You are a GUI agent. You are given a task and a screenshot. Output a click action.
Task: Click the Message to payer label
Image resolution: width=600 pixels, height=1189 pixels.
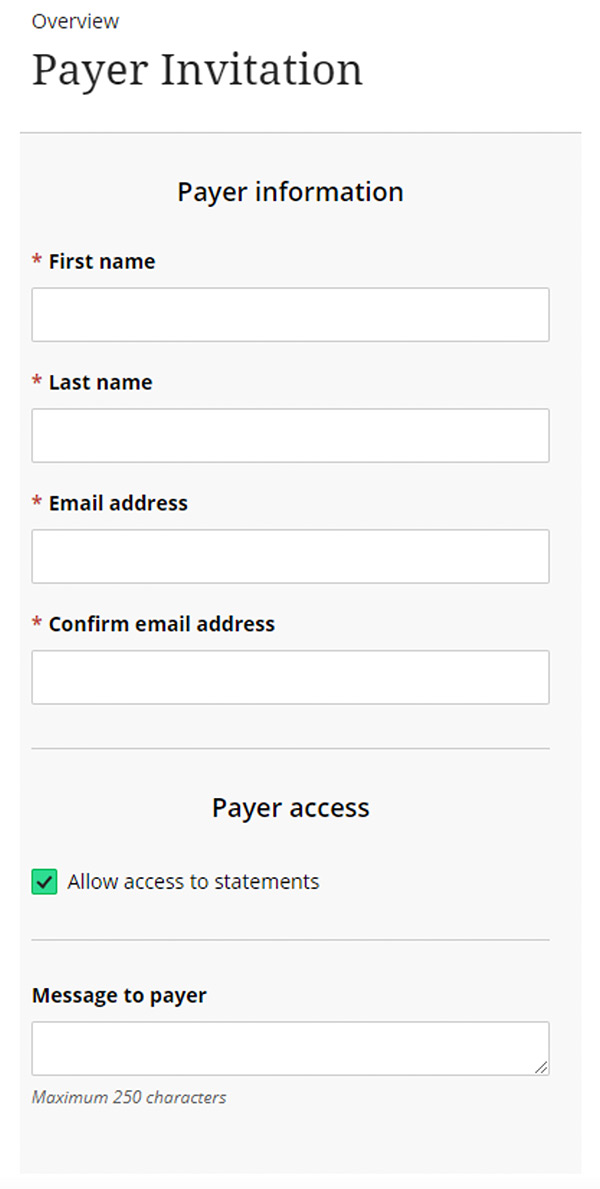(x=119, y=996)
